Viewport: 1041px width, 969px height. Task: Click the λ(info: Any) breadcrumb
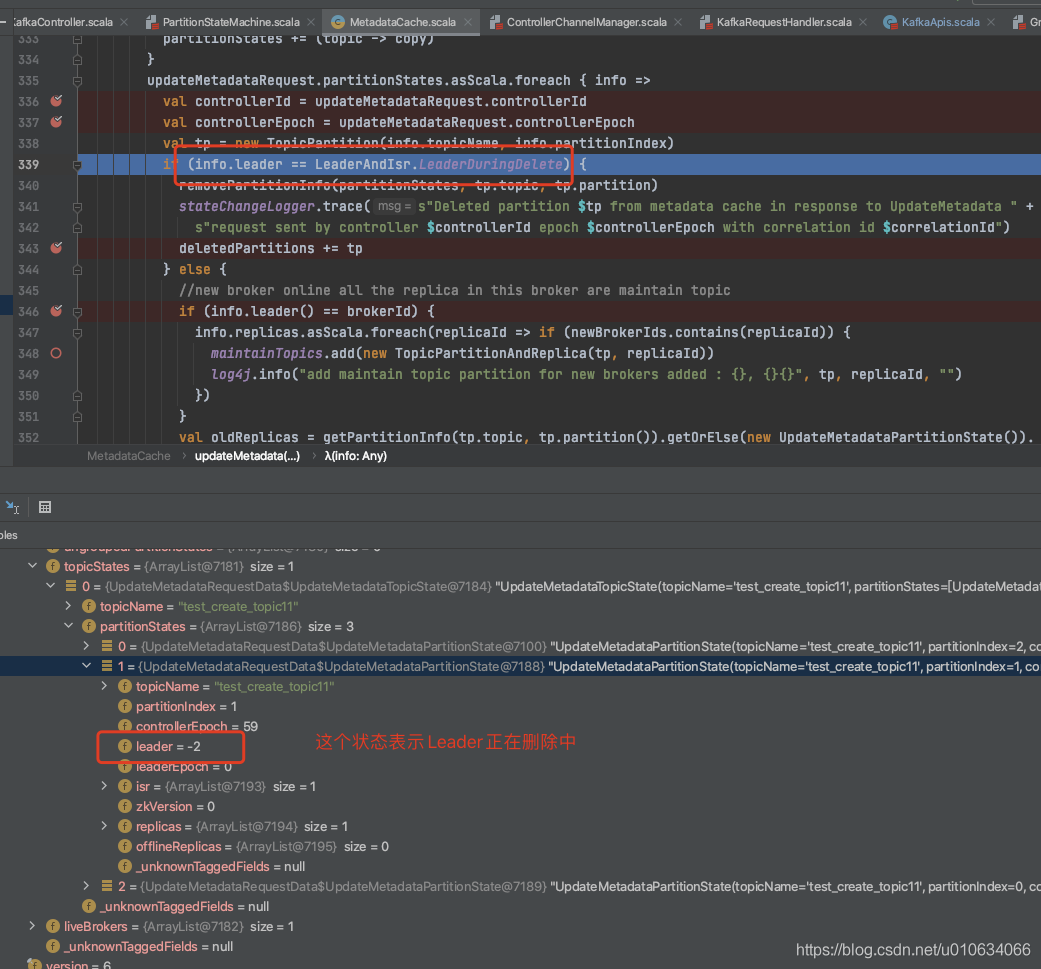(x=355, y=456)
